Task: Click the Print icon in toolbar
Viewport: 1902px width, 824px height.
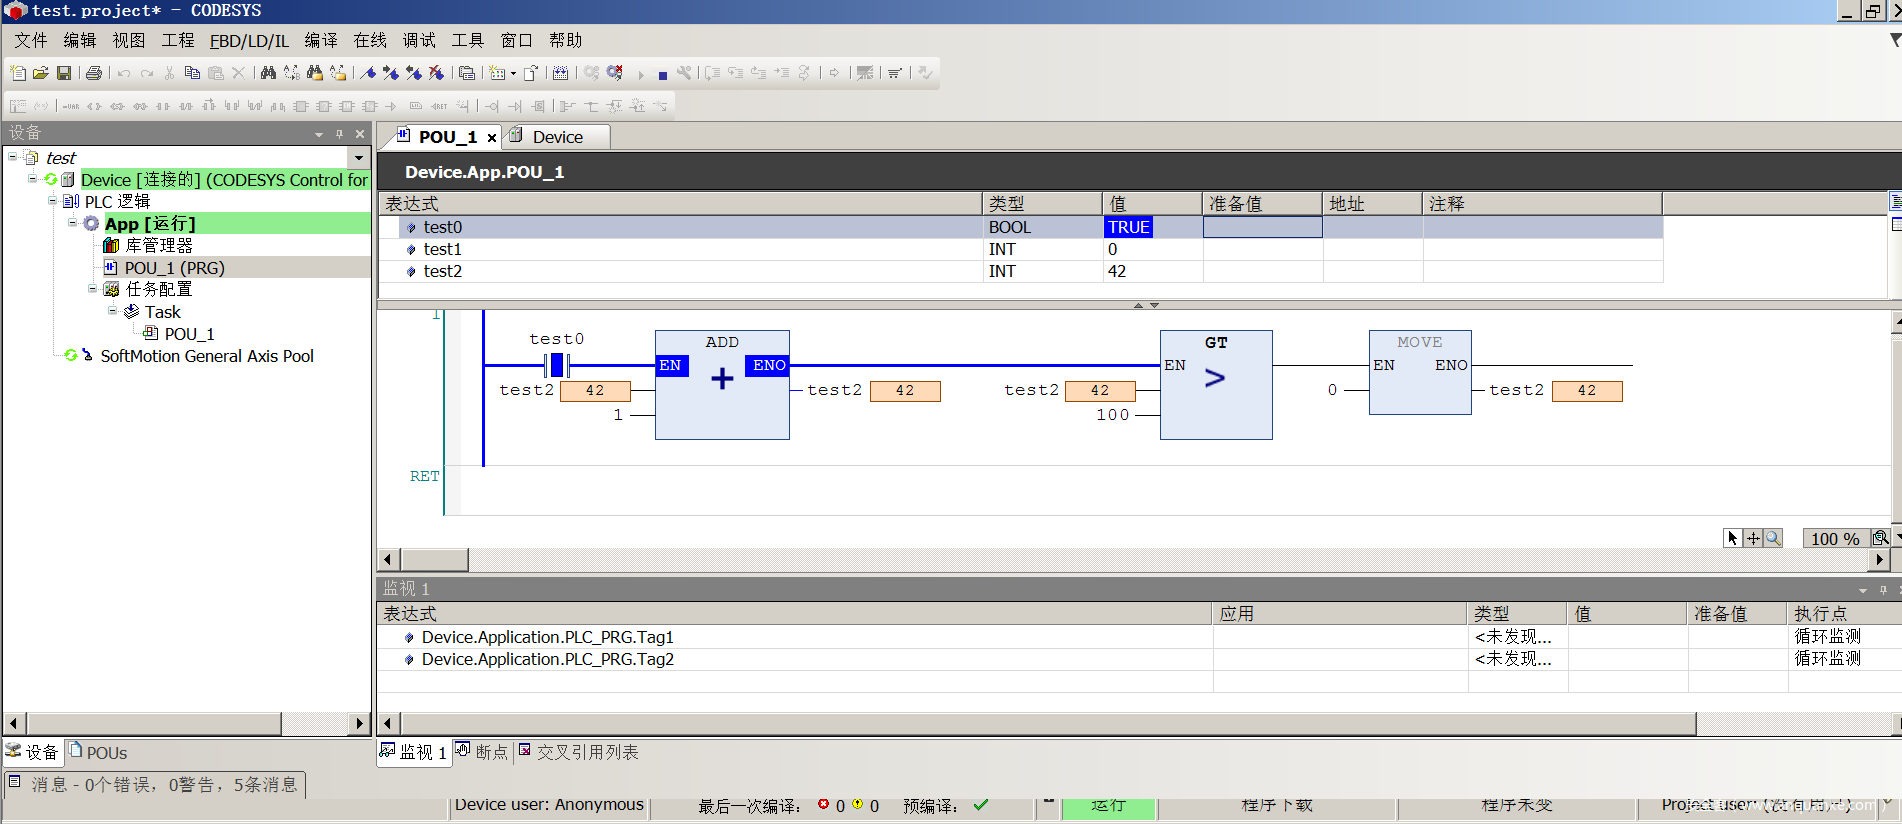Action: point(94,73)
